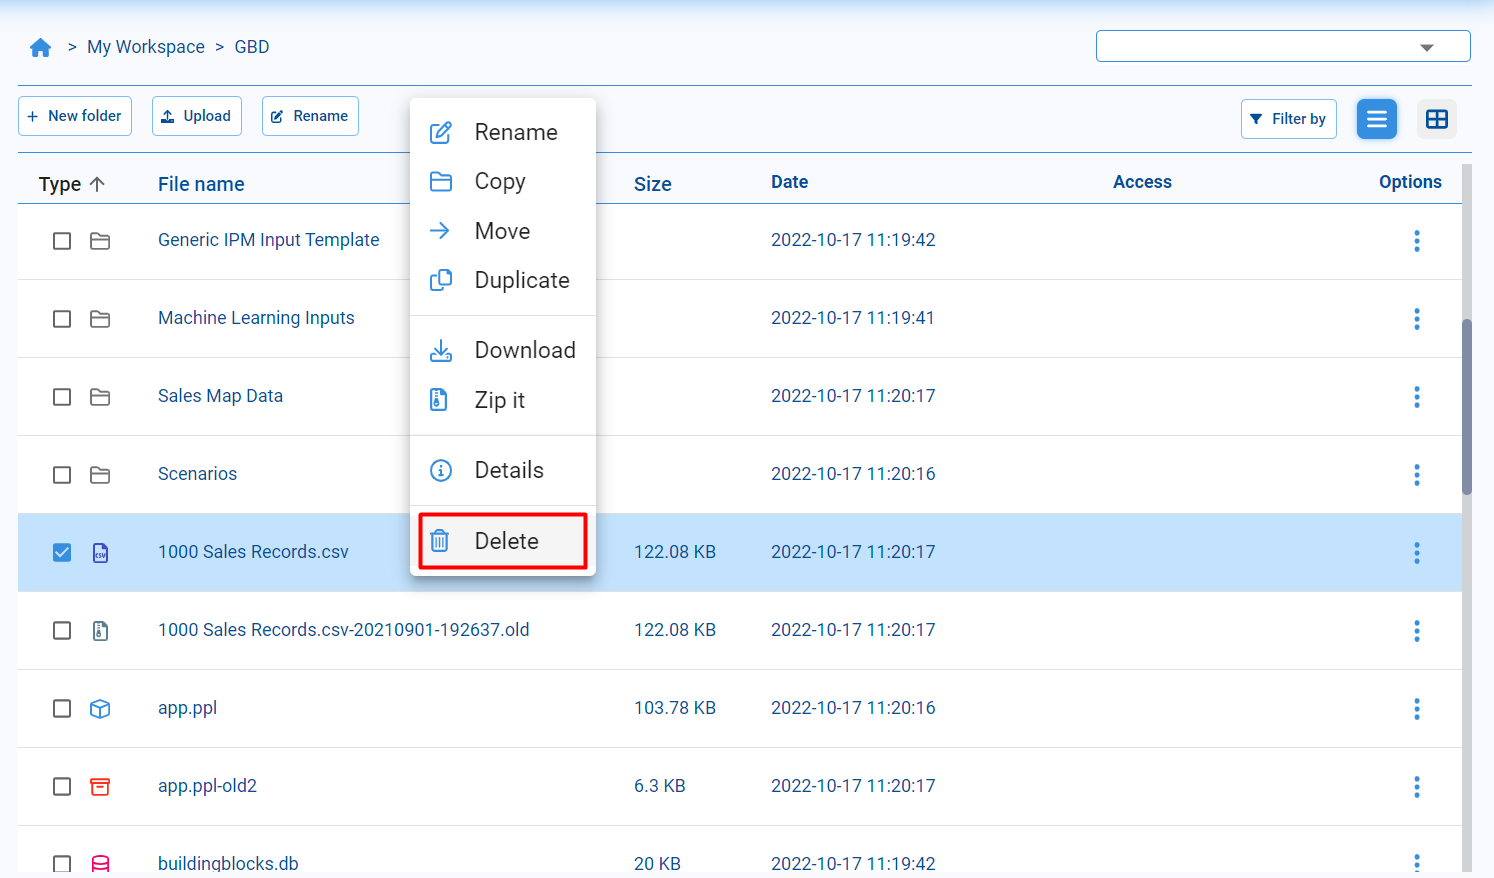This screenshot has width=1494, height=878.
Task: Check the Machine Learning Inputs checkbox
Action: (62, 319)
